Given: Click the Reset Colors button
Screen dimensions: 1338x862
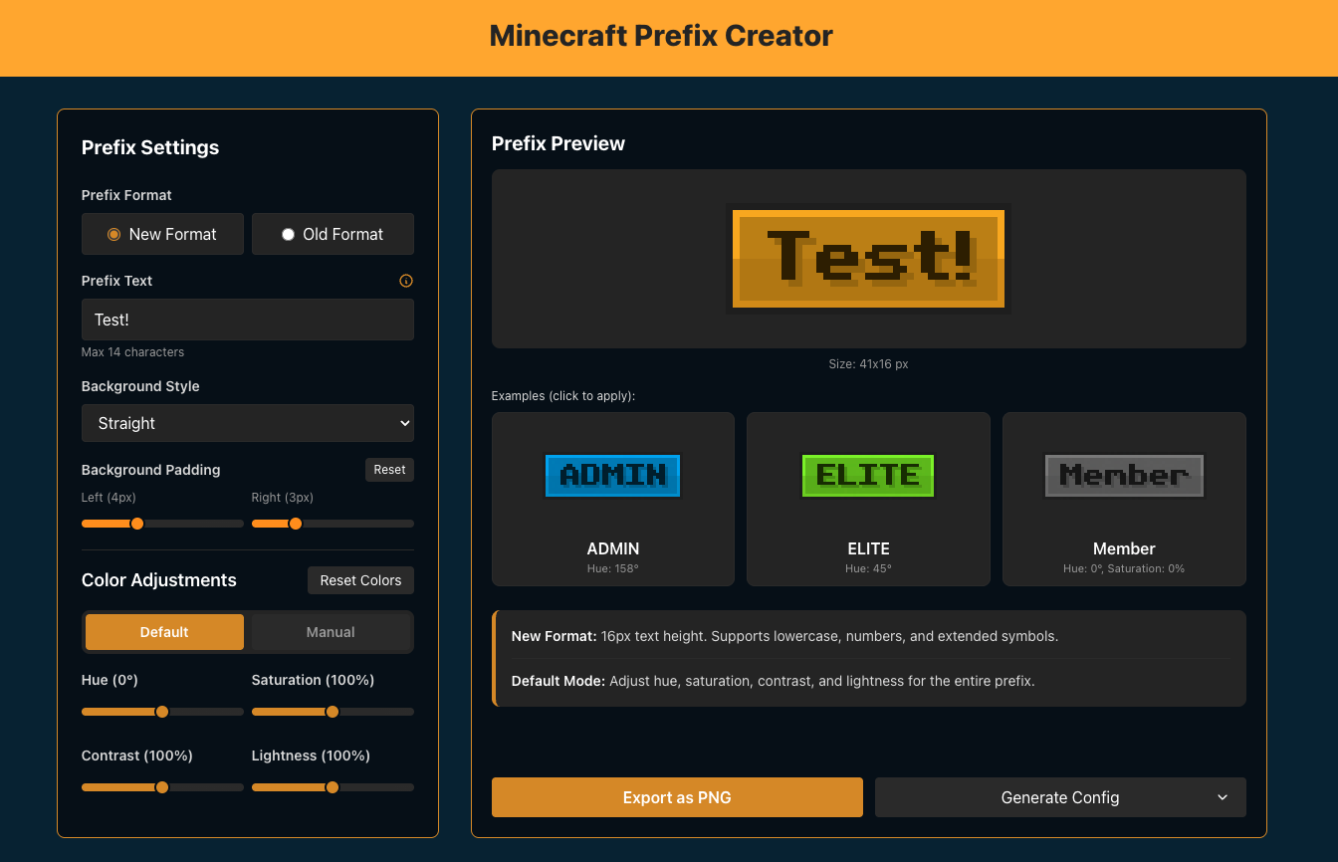Looking at the screenshot, I should click(x=360, y=580).
